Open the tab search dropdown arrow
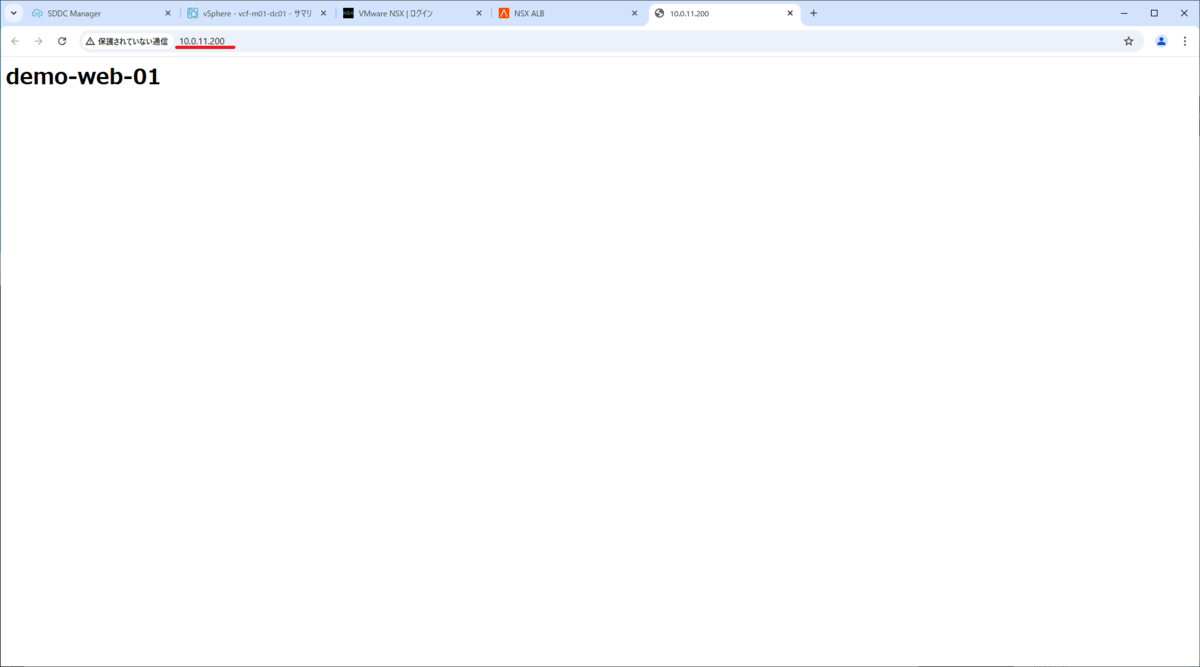The width and height of the screenshot is (1200, 667). tap(13, 13)
